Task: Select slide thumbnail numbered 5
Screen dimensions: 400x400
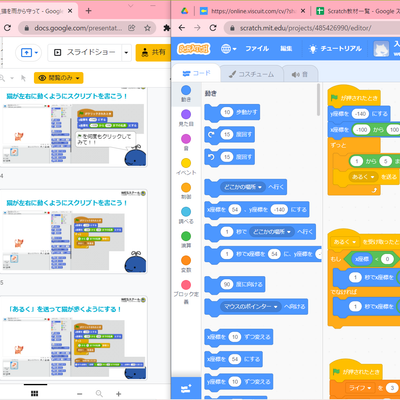Action: click(74, 231)
